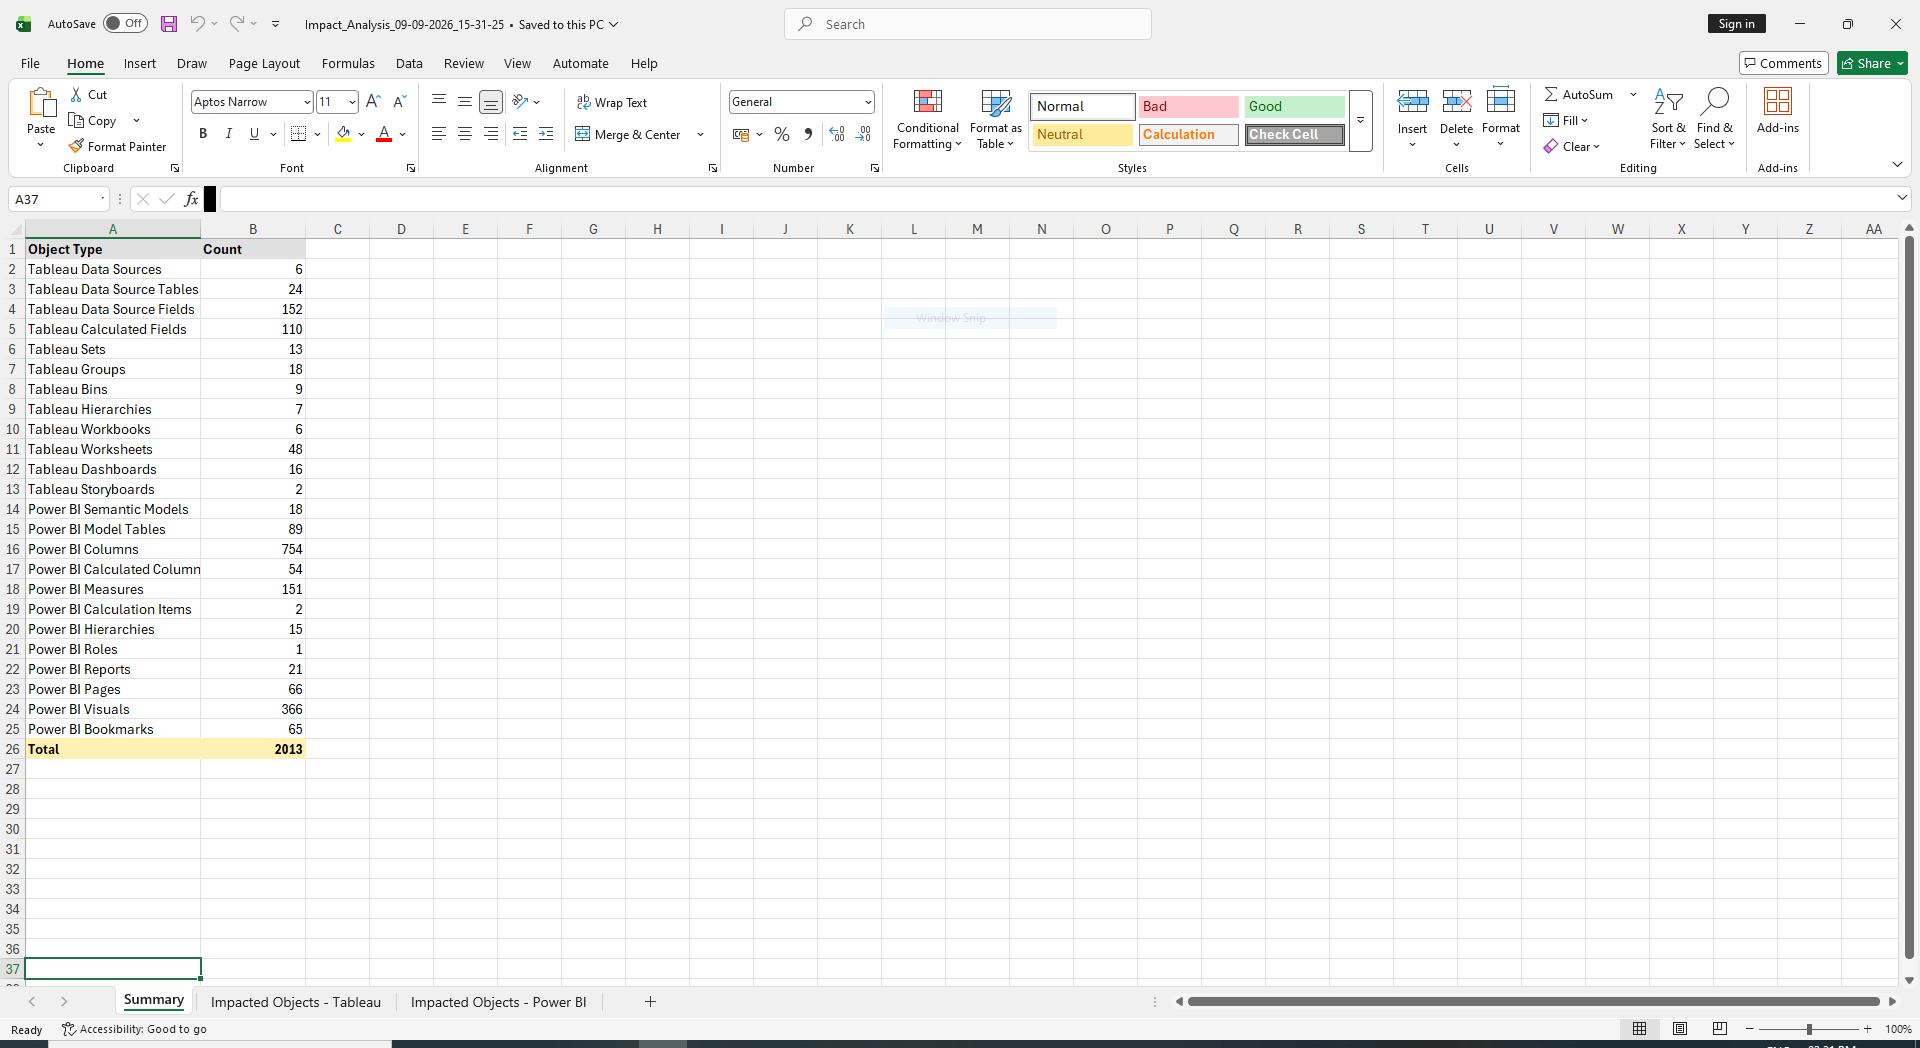Switch to Impacted Objects - Tableau sheet
Viewport: 1920px width, 1048px height.
click(296, 1002)
